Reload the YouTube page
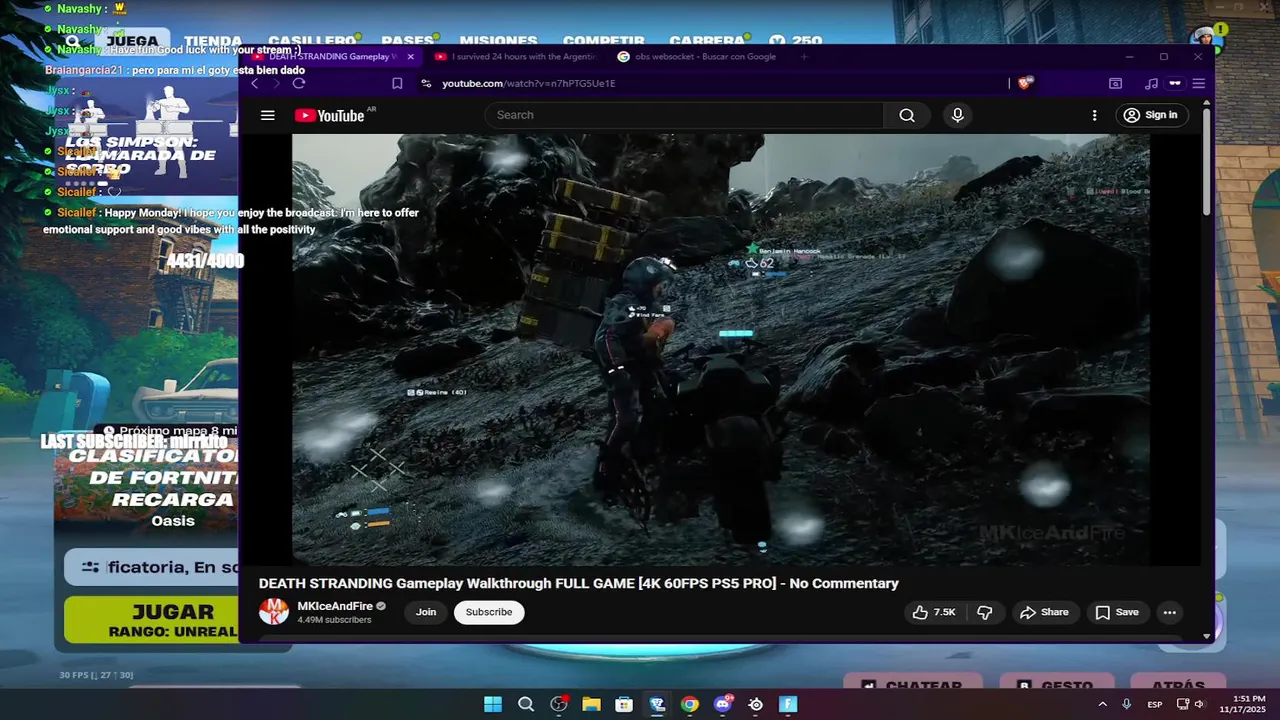 (x=299, y=83)
